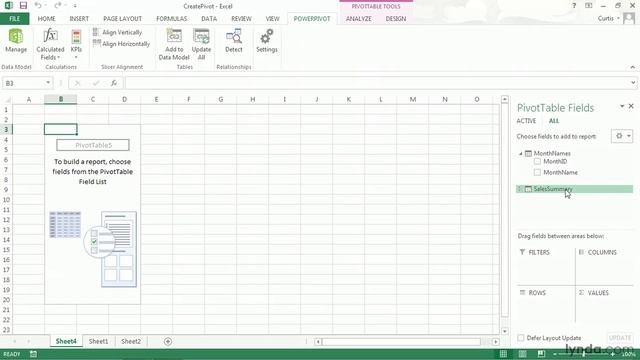Click the Save icon in quick access toolbar

(23, 6)
